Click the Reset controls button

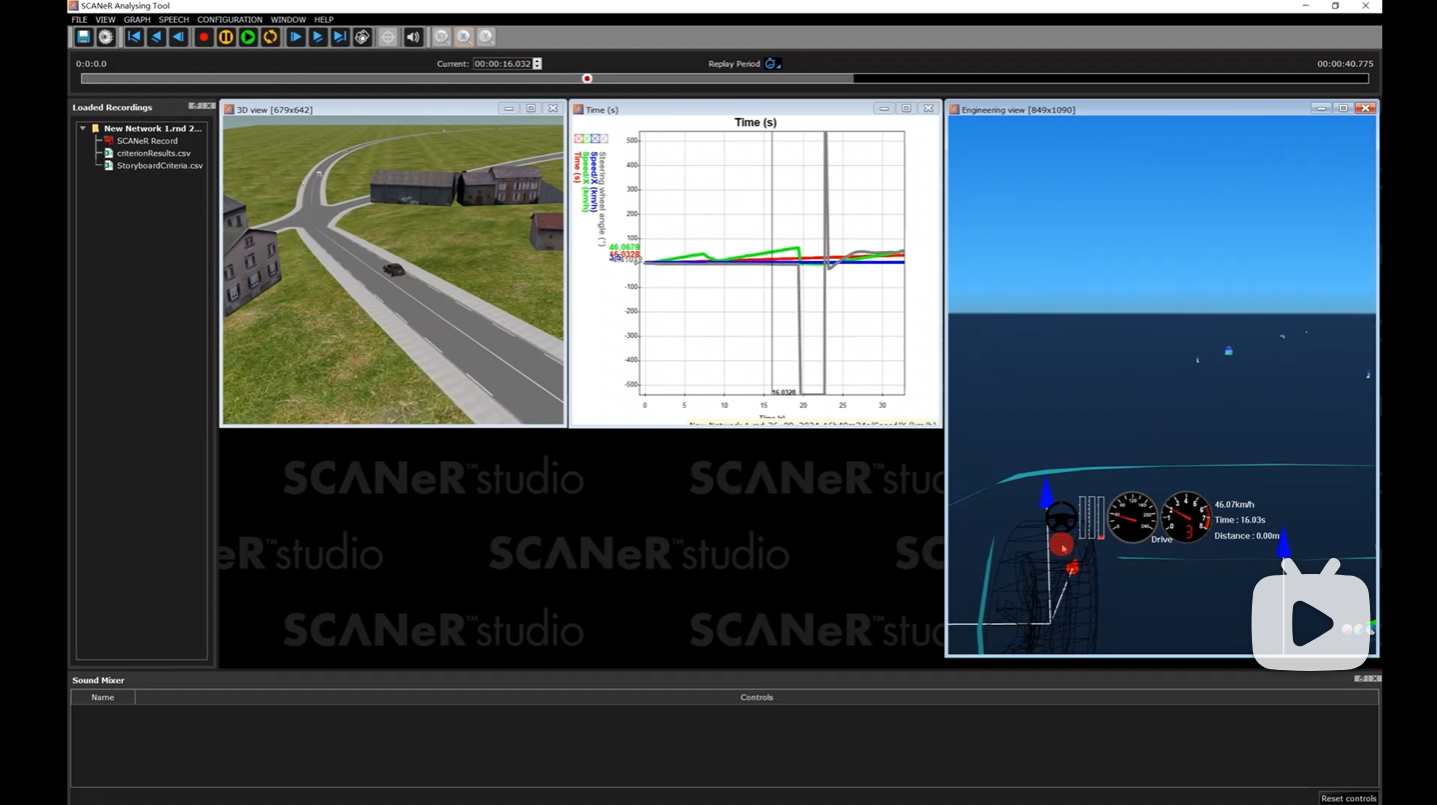pos(1348,798)
